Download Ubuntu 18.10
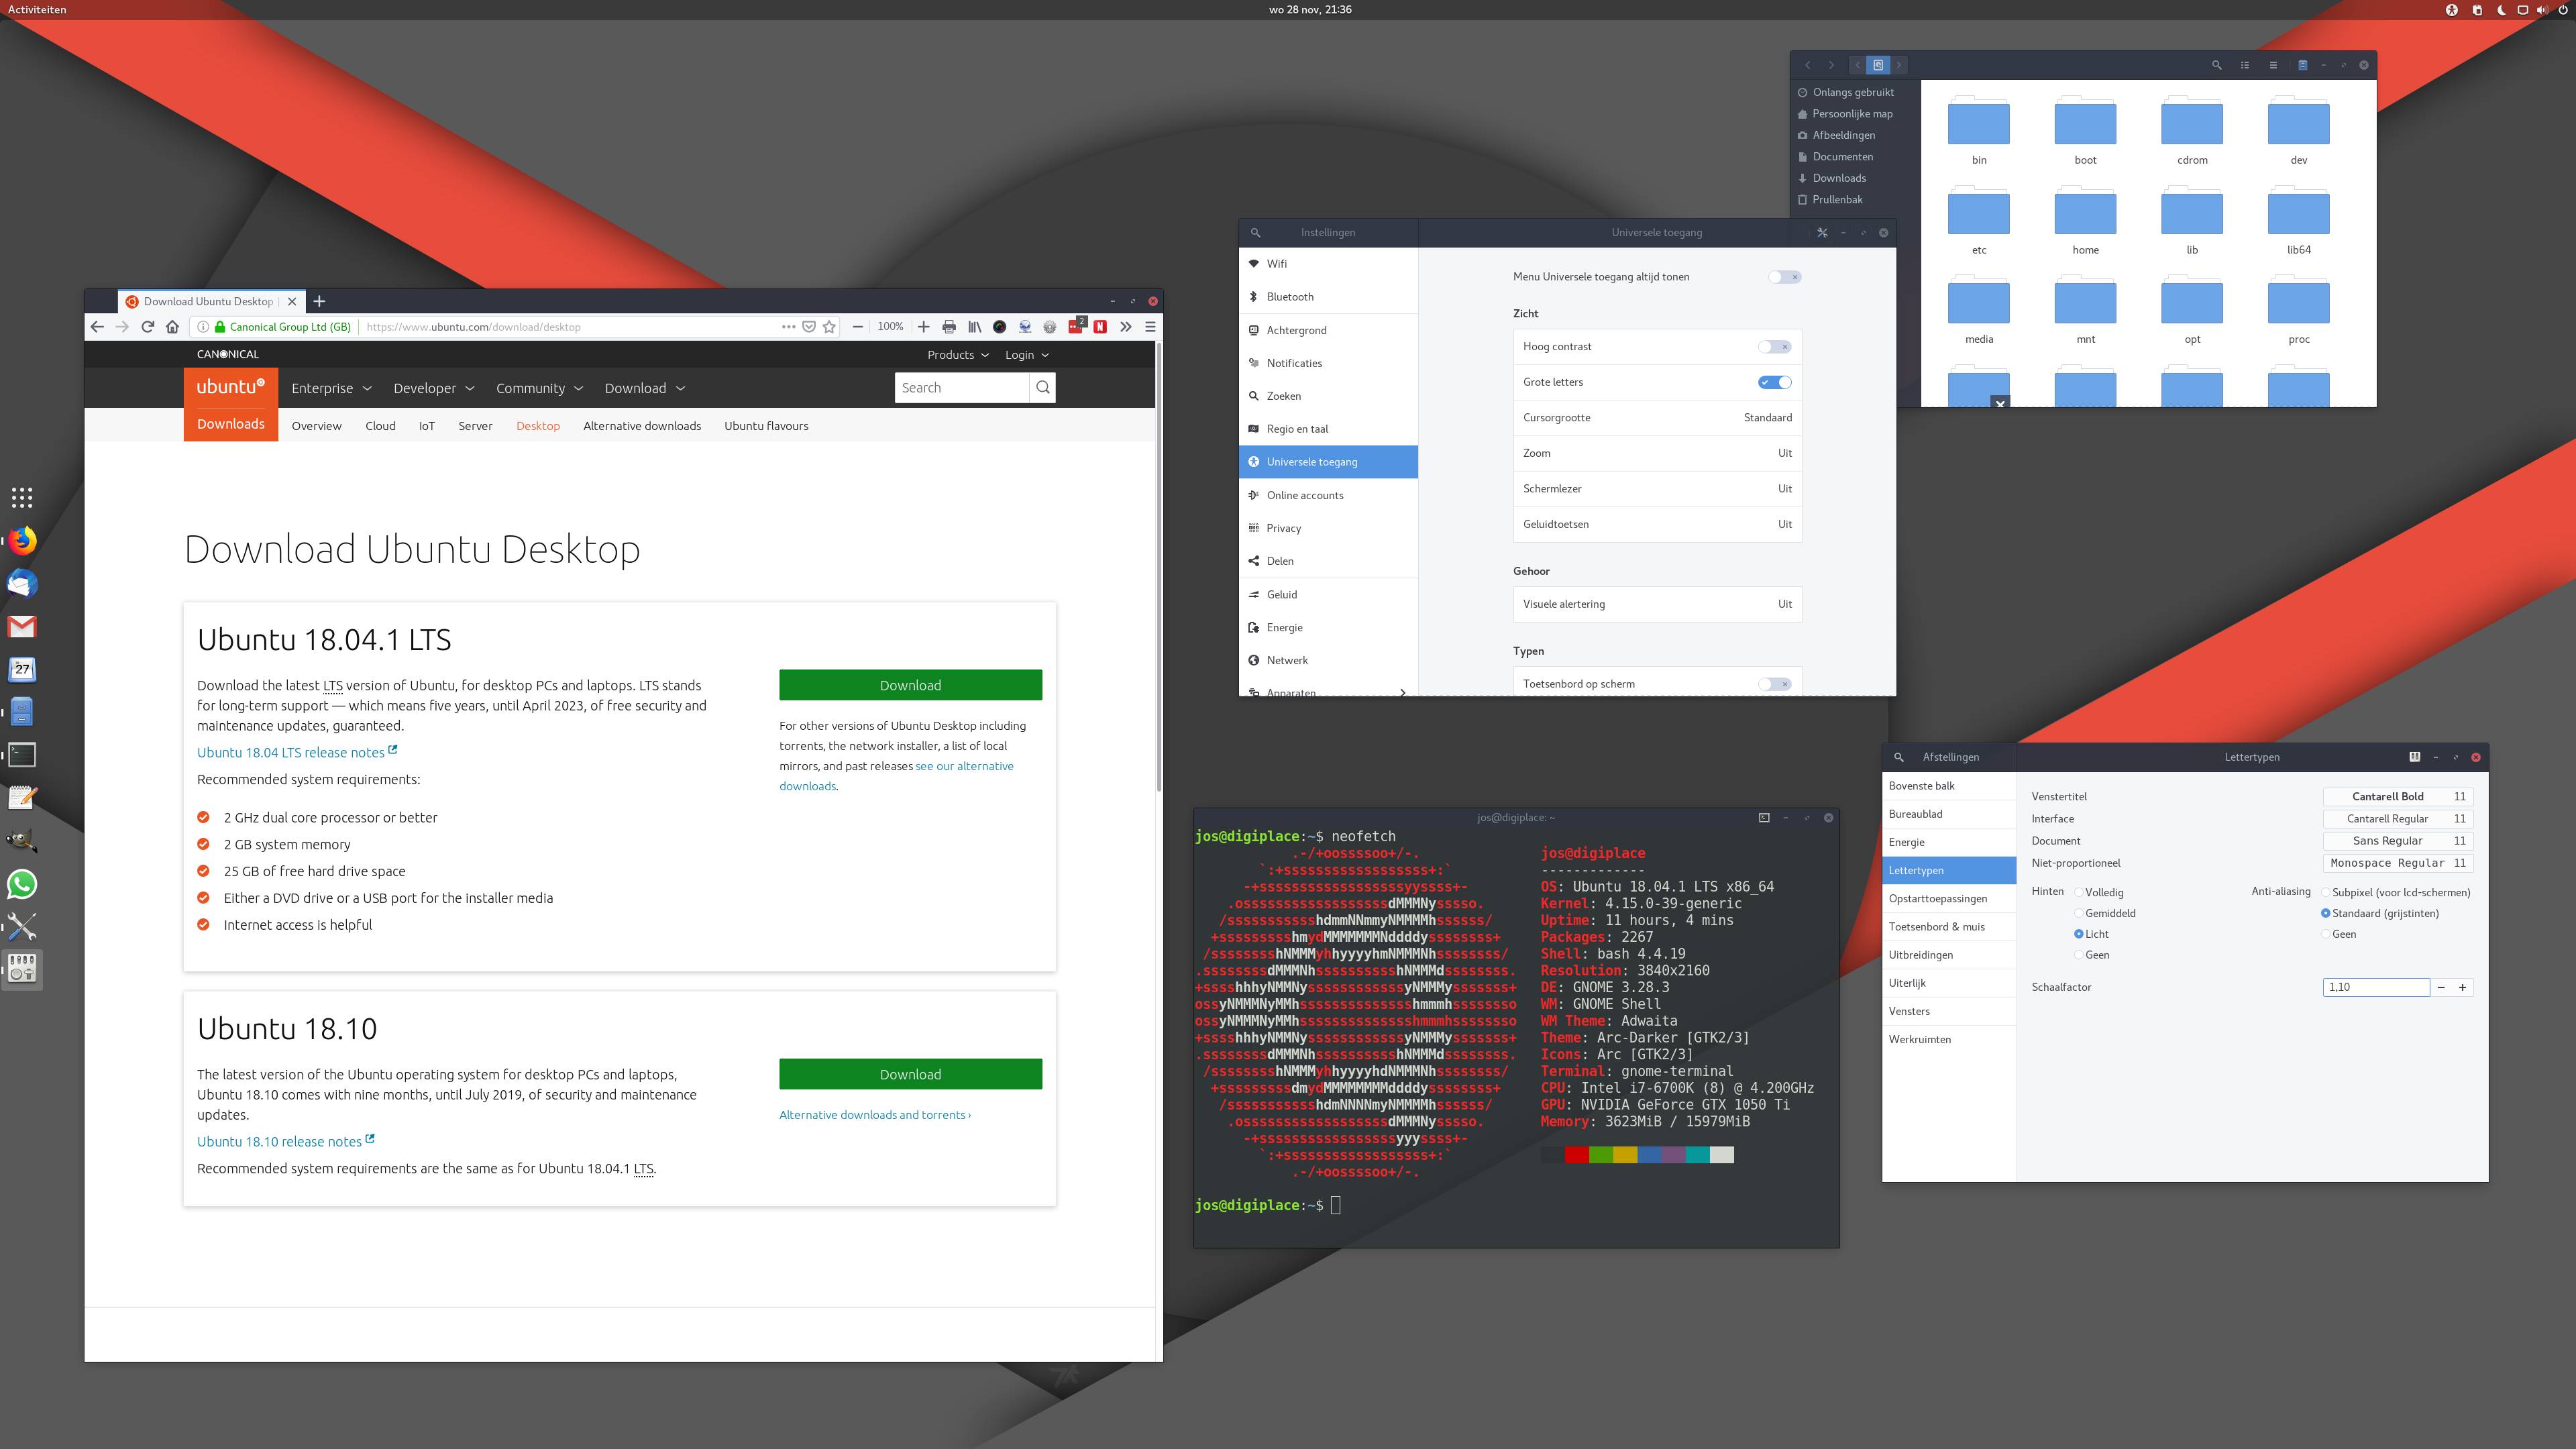Image resolution: width=2576 pixels, height=1449 pixels. click(x=910, y=1074)
